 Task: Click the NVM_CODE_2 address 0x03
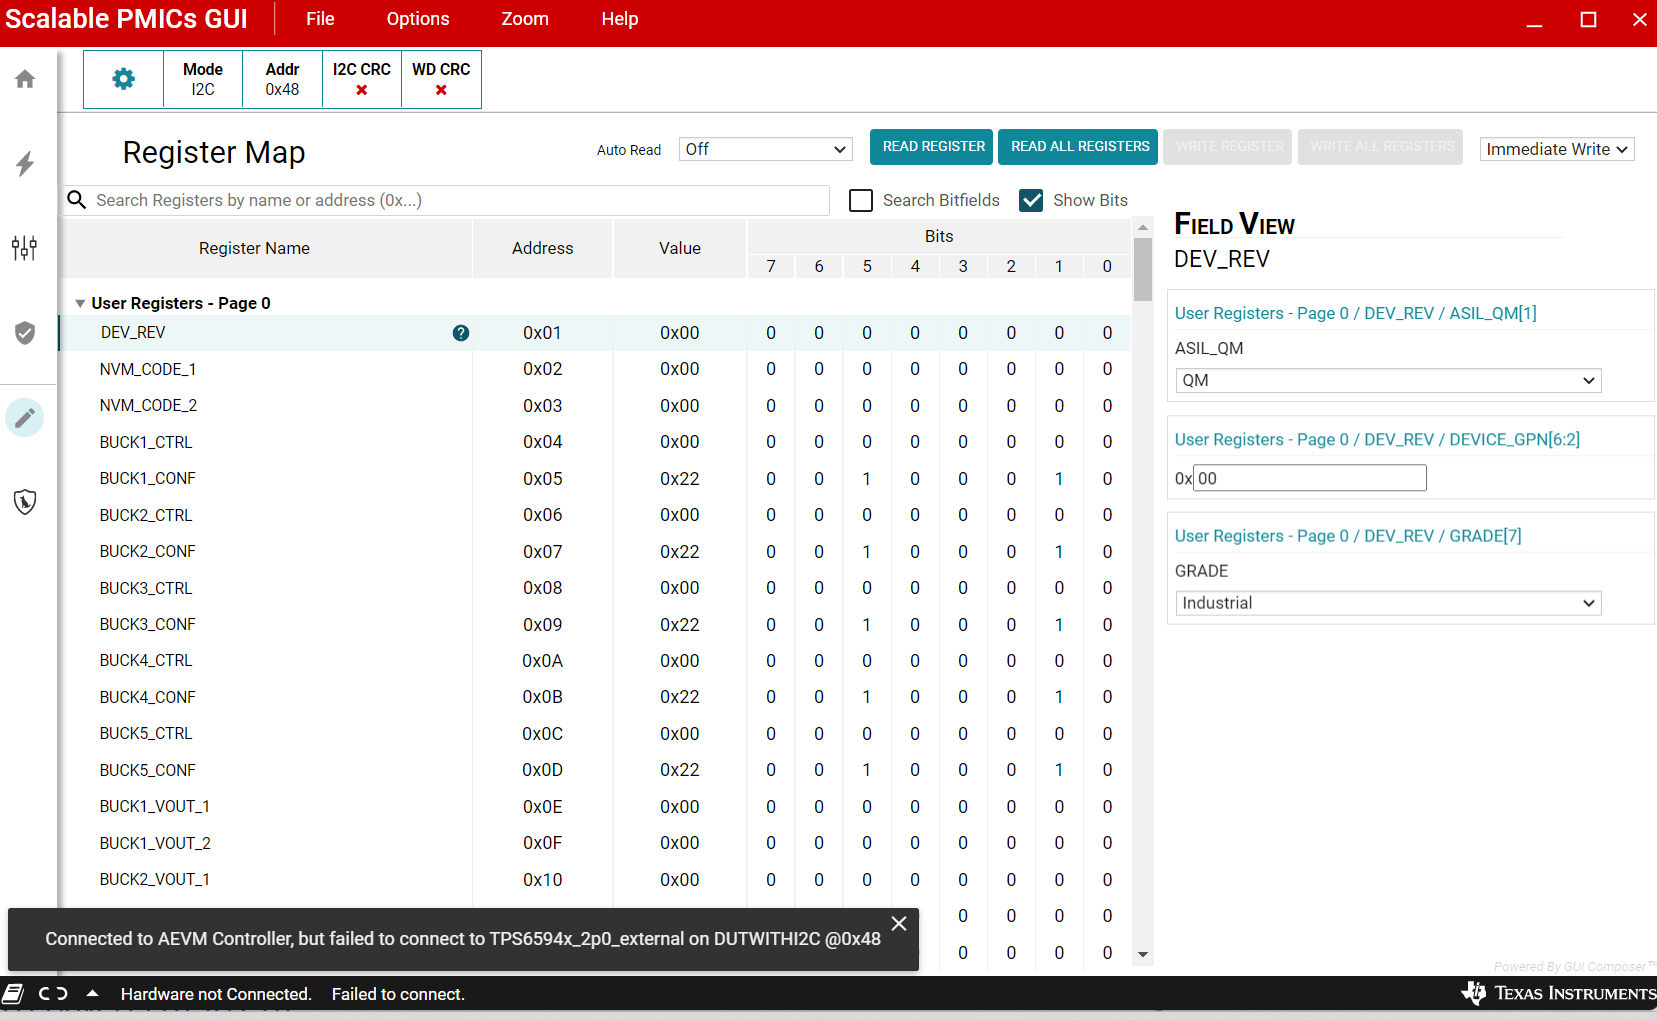[x=543, y=406]
